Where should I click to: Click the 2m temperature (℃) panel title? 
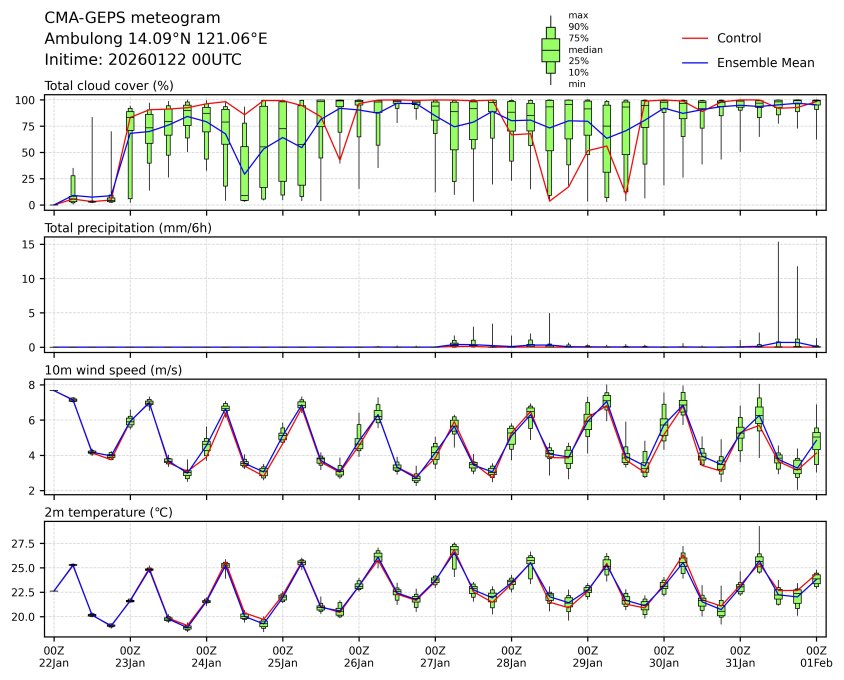[110, 512]
